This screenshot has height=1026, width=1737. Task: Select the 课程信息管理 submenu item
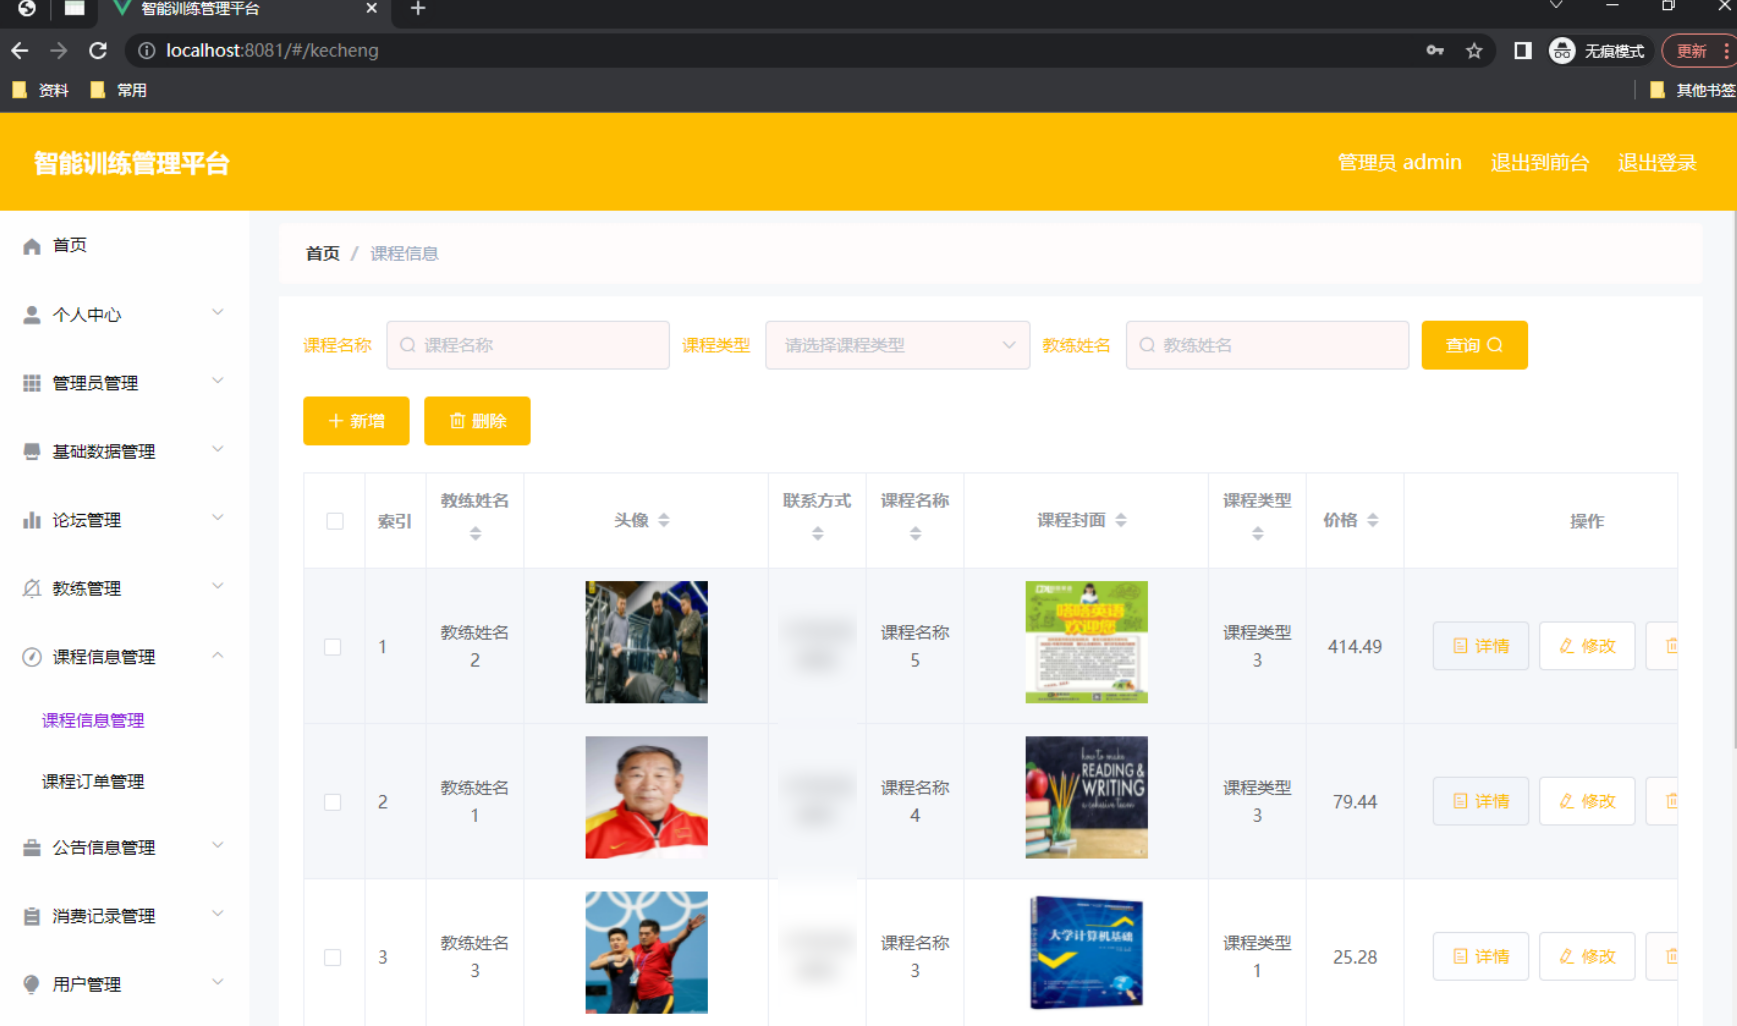pos(93,720)
